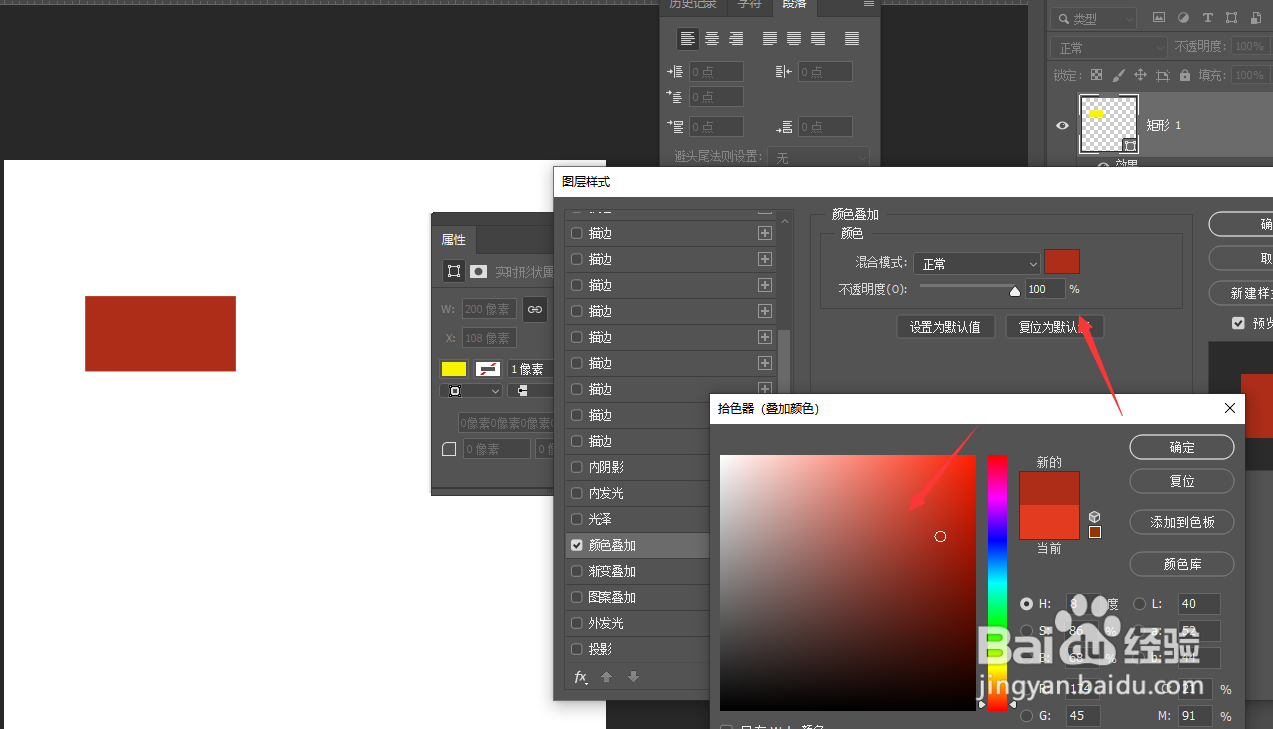Viewport: 1273px width, 729px height.
Task: Pick color in saturation-brightness field
Action: (x=847, y=583)
